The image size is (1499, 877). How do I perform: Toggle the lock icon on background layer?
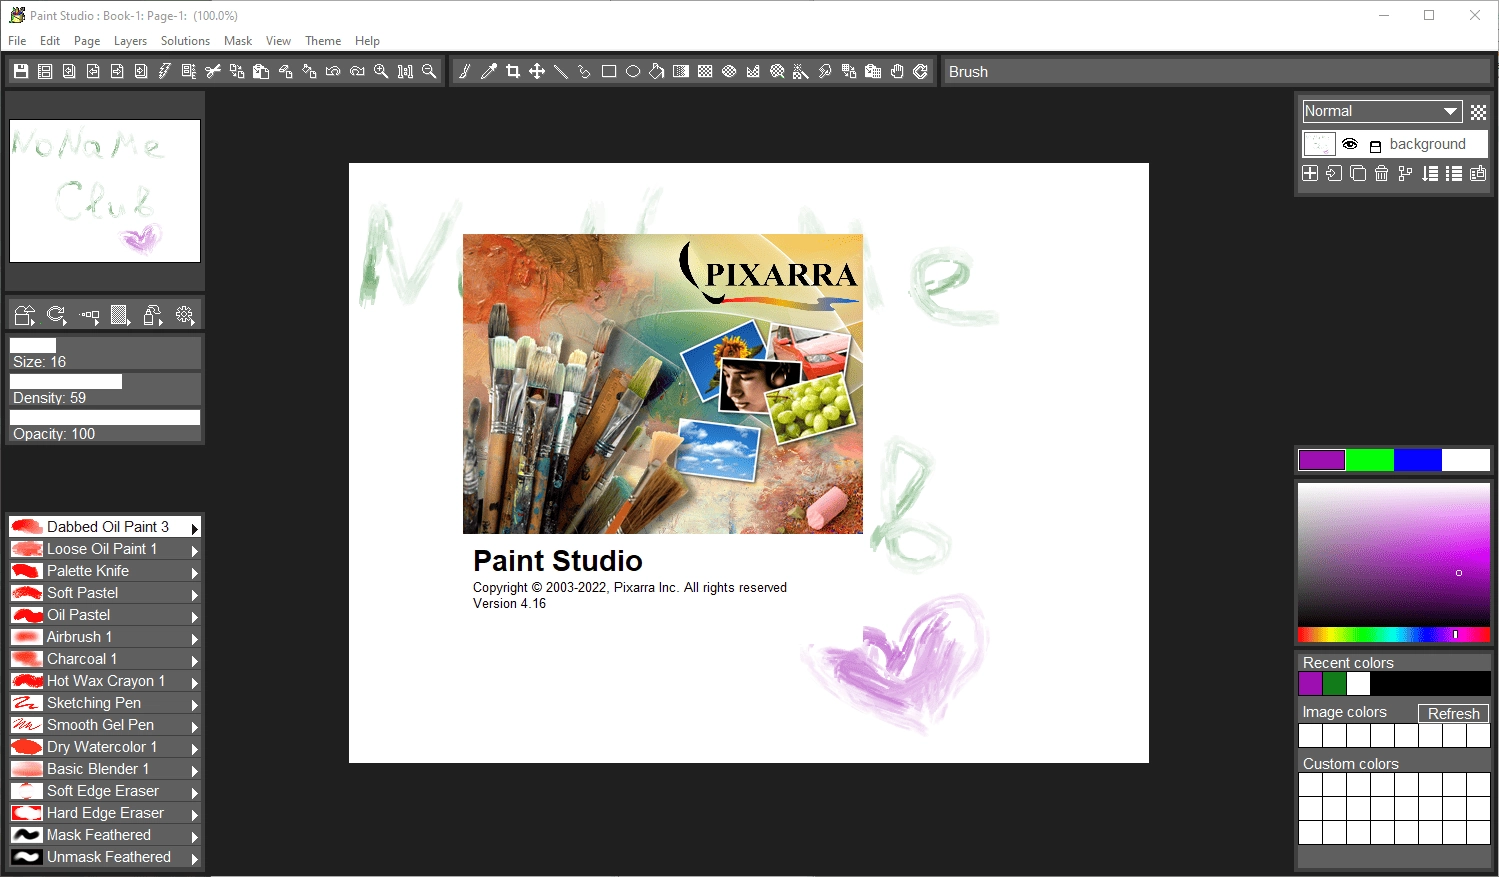coord(1375,146)
